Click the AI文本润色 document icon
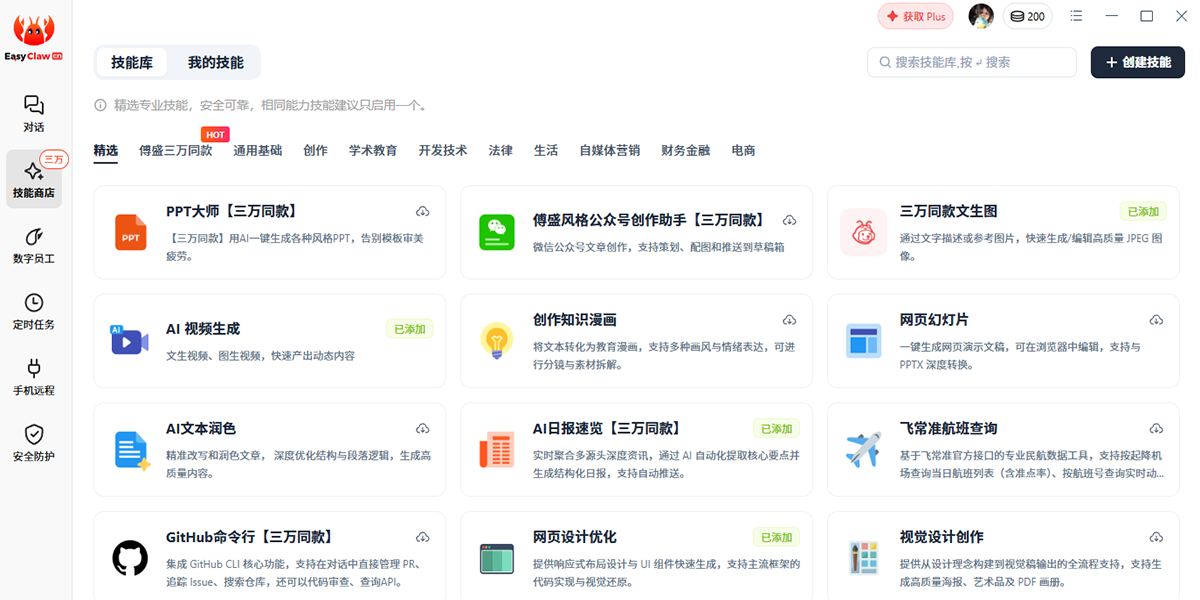1200x600 pixels. click(x=131, y=450)
